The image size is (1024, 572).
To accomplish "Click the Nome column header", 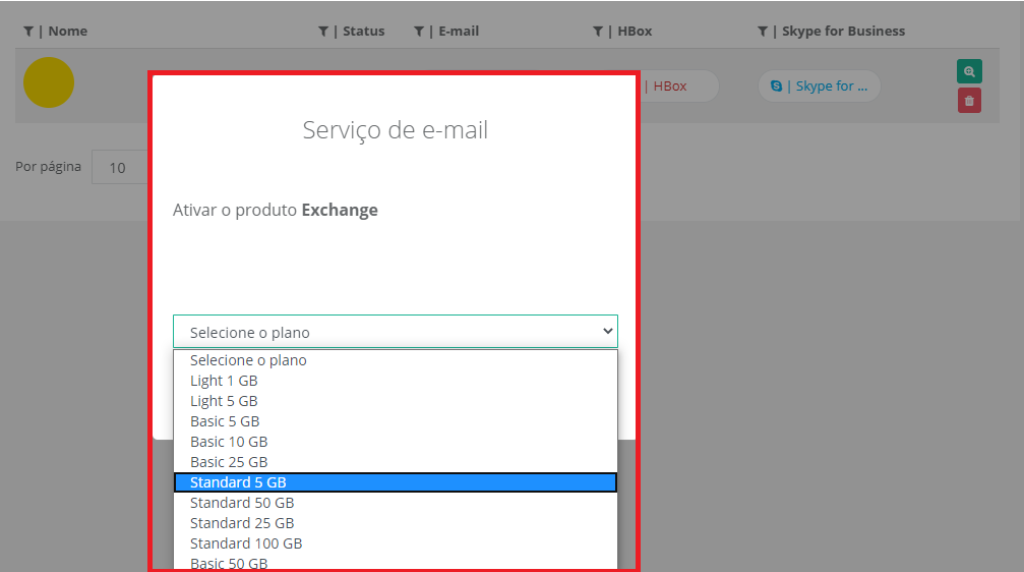I will tap(68, 31).
